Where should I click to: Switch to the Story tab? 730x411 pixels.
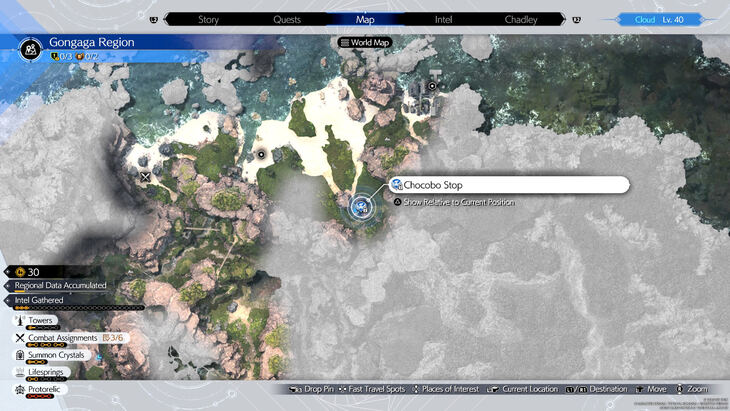coord(208,19)
